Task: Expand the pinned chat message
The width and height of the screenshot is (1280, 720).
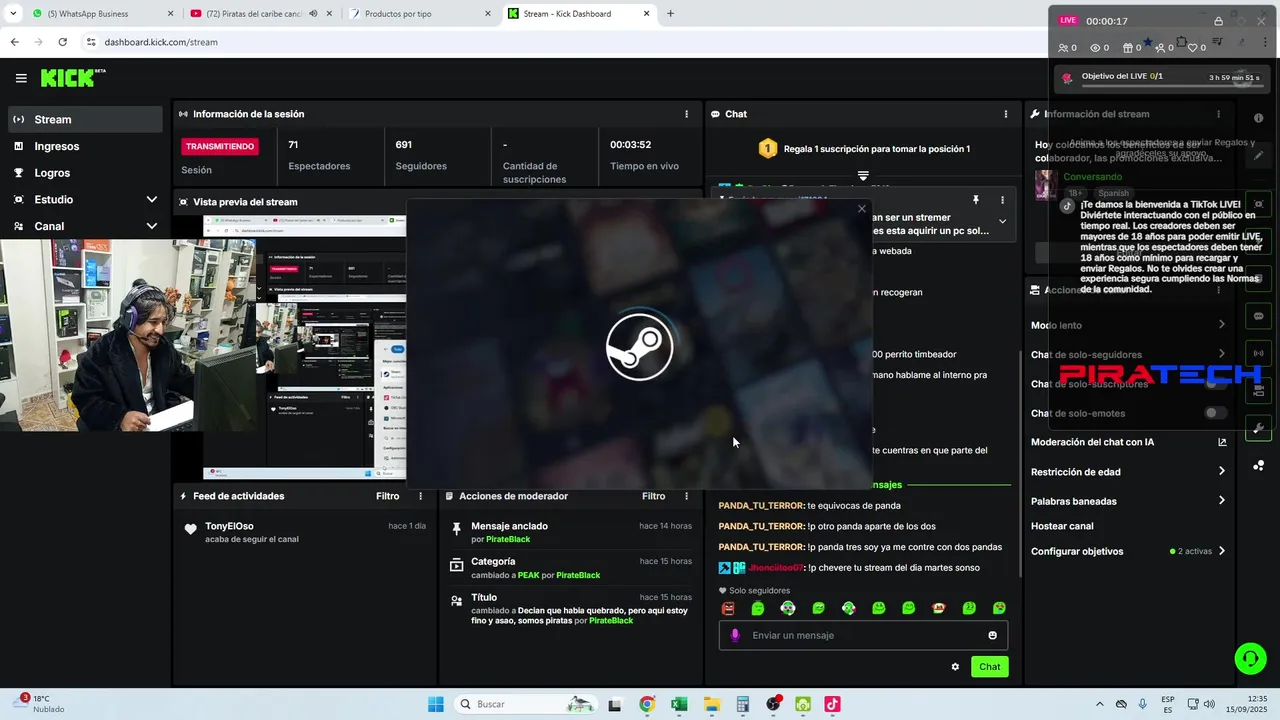Action: (1003, 222)
